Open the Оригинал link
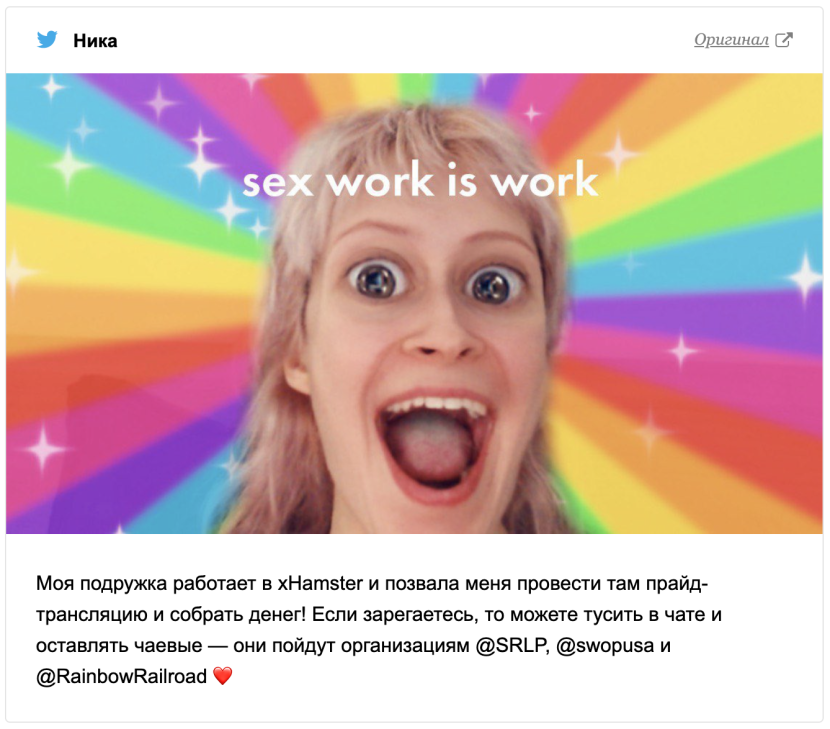Image resolution: width=830 pixels, height=729 pixels. tap(731, 40)
